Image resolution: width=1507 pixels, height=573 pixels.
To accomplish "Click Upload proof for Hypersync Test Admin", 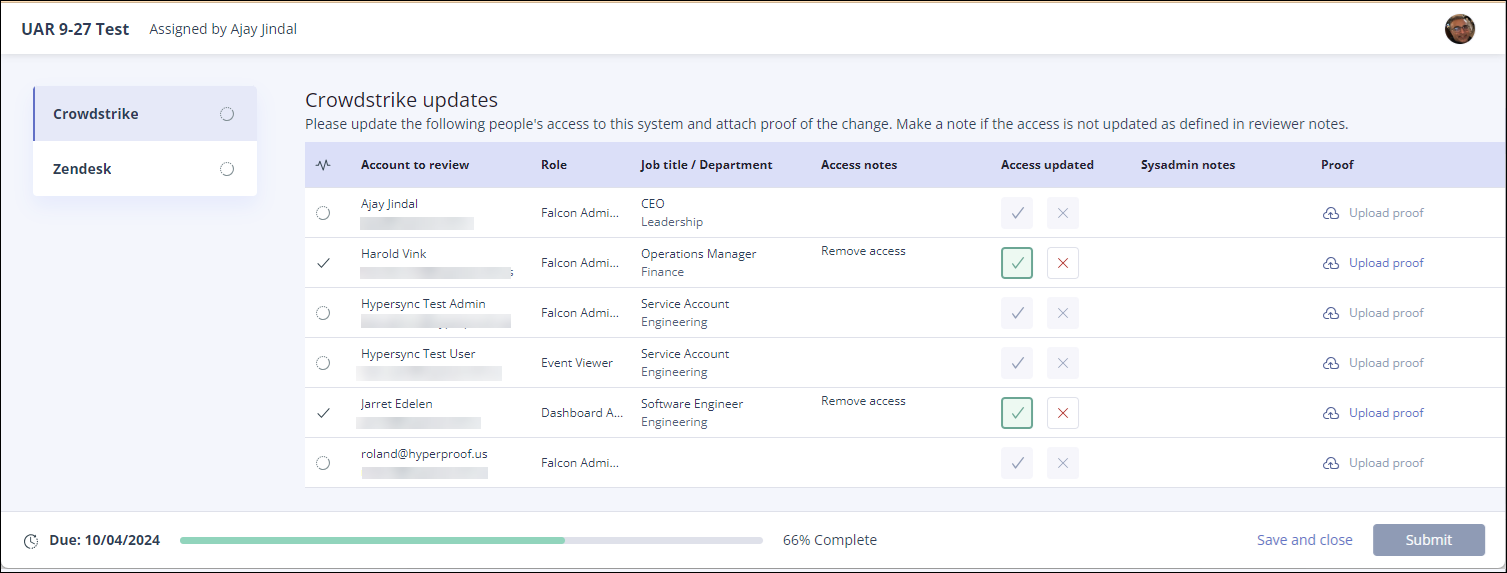I will (x=1386, y=313).
